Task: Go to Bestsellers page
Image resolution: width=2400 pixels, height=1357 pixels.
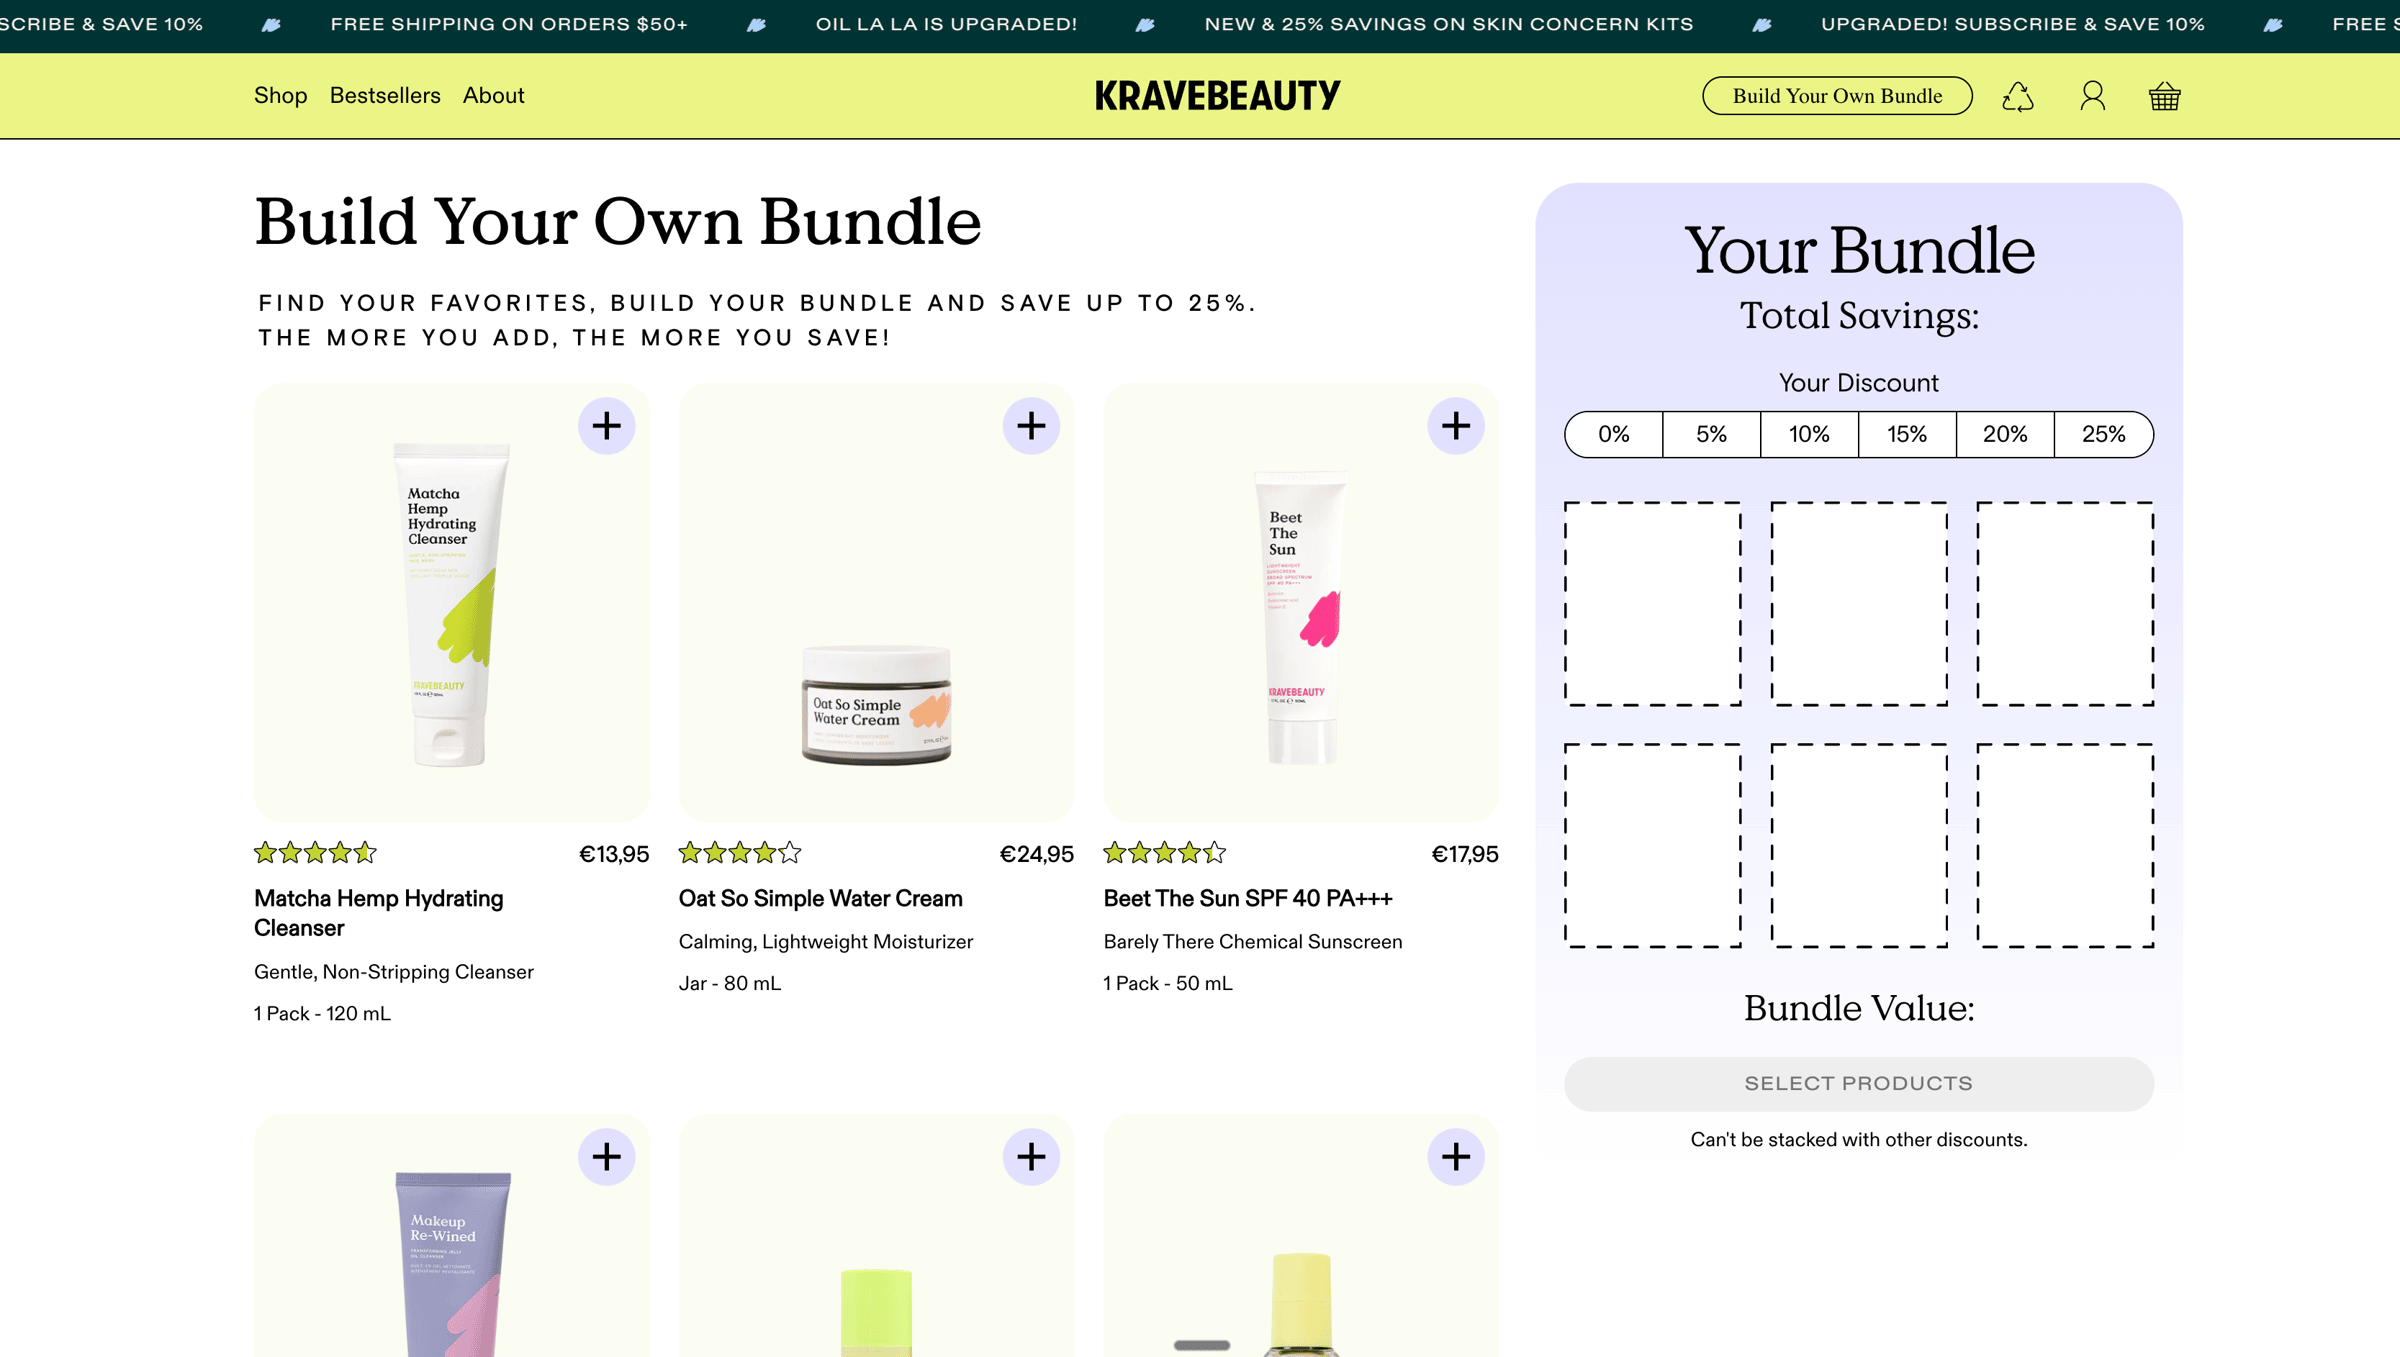Action: coord(385,96)
